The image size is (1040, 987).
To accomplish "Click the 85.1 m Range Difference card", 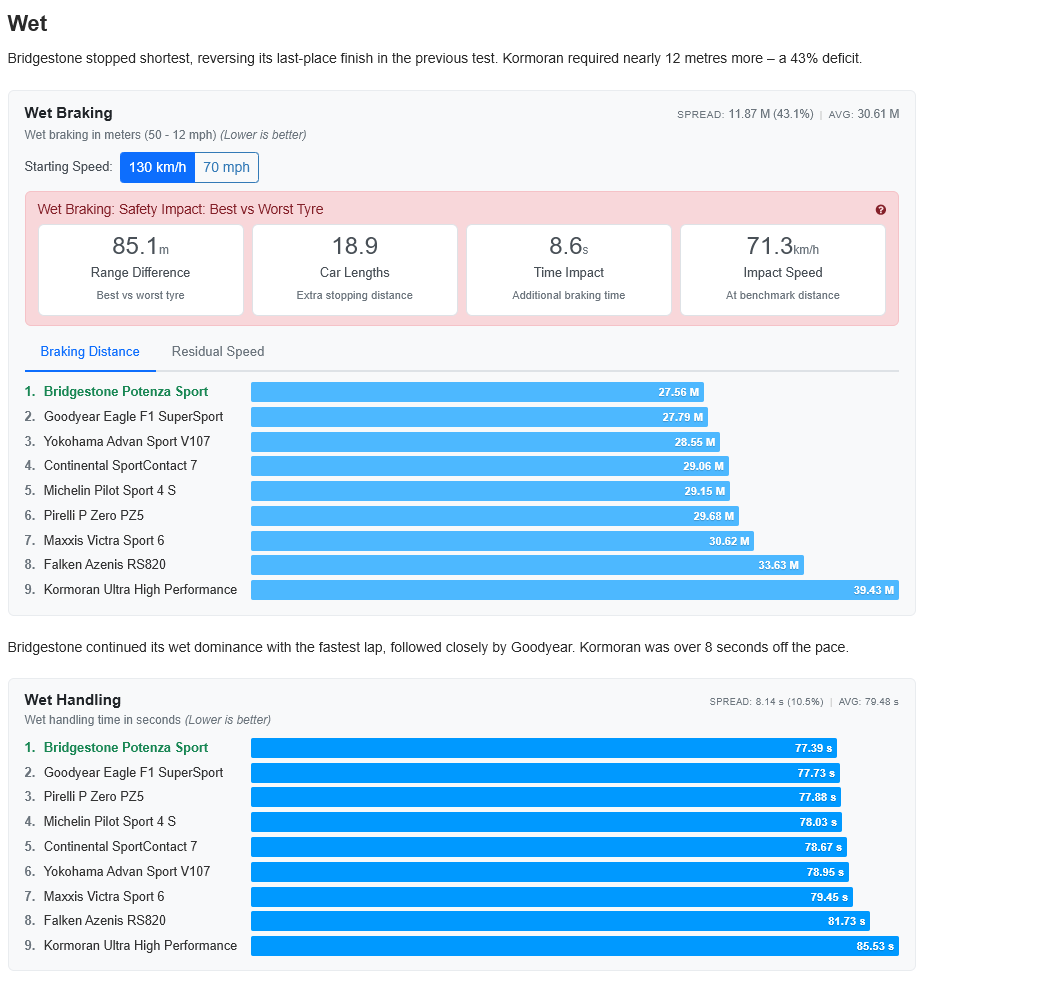I will [141, 270].
